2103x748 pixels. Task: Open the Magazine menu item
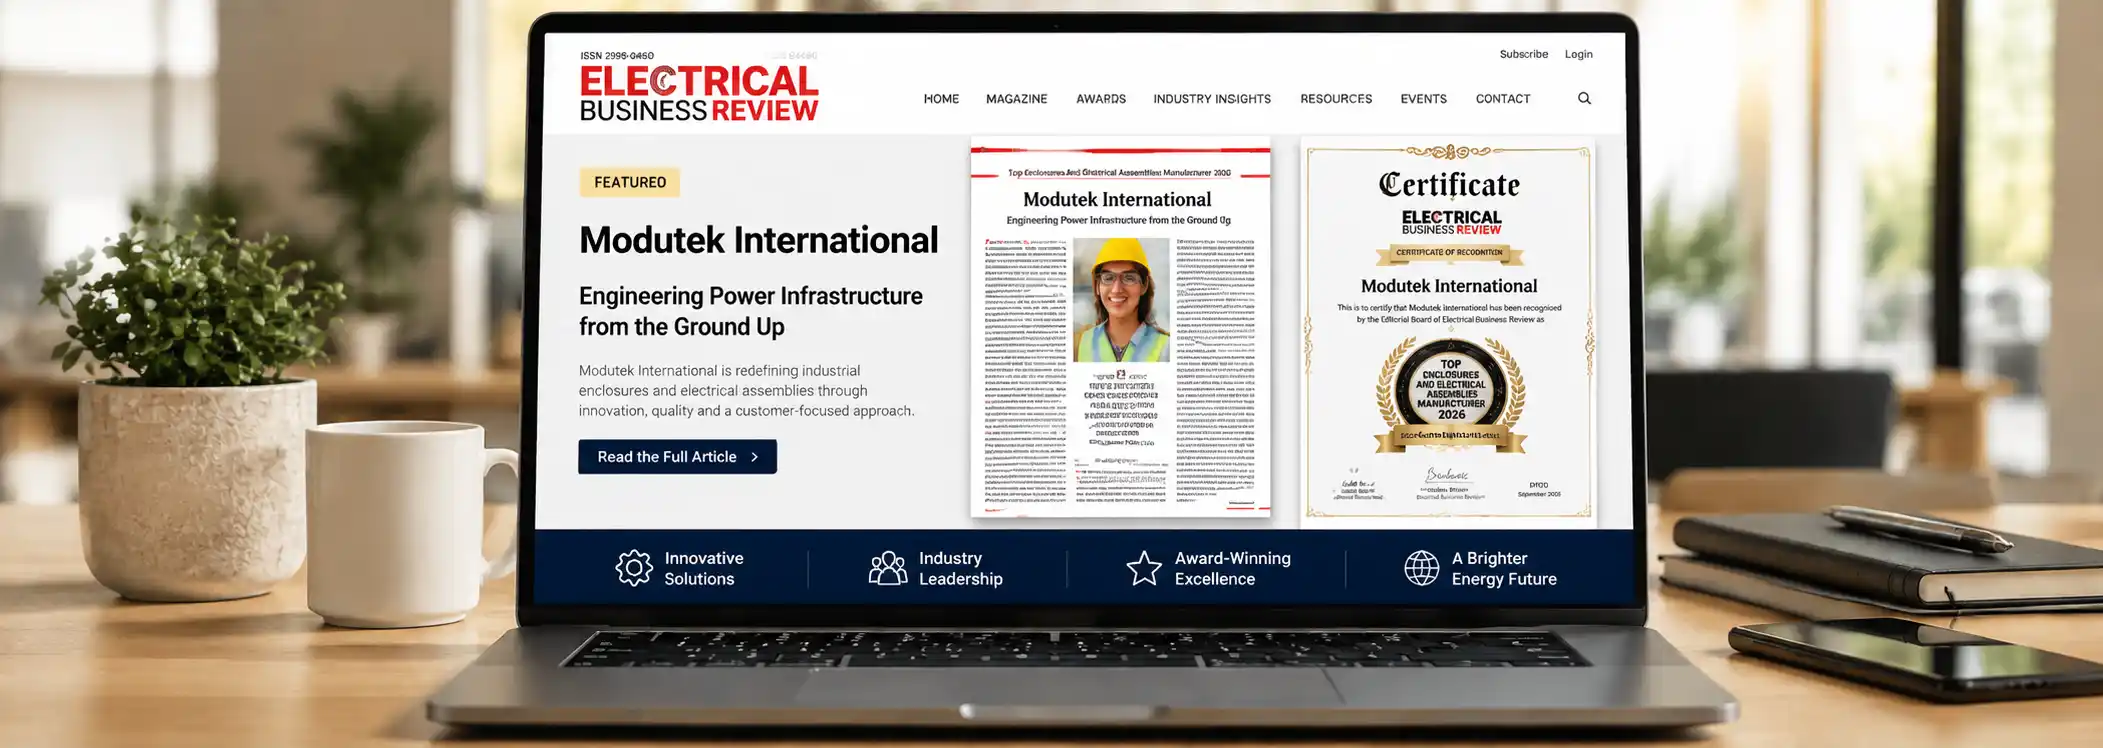(x=1017, y=99)
